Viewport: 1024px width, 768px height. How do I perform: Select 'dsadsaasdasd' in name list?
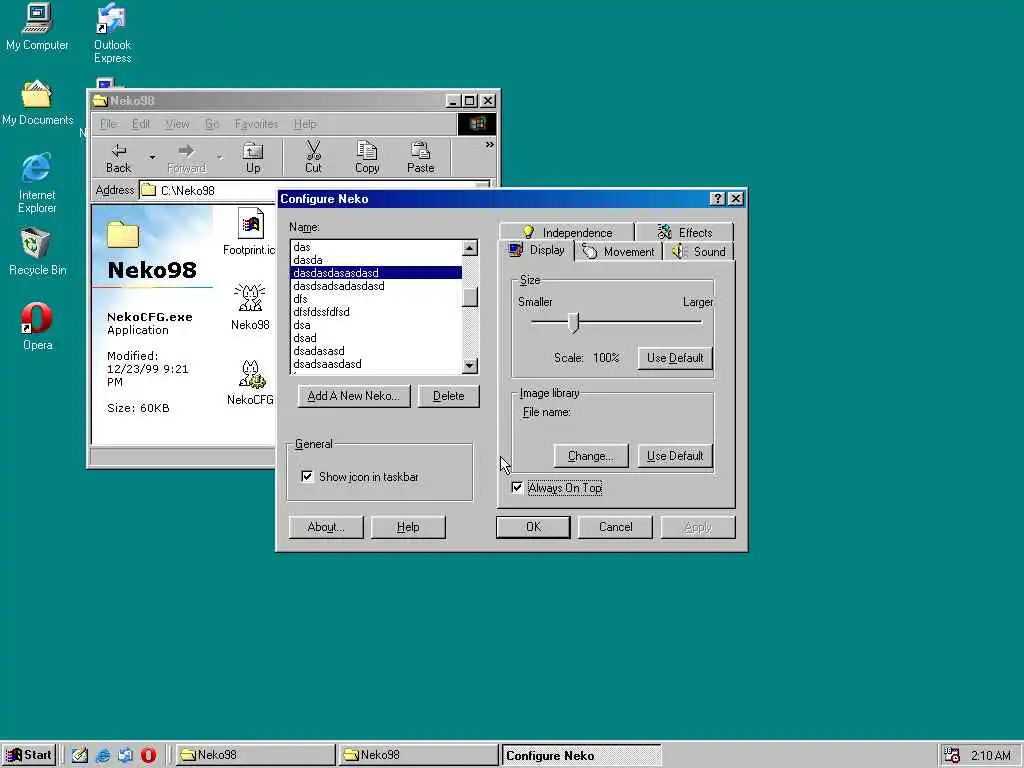tap(376, 364)
